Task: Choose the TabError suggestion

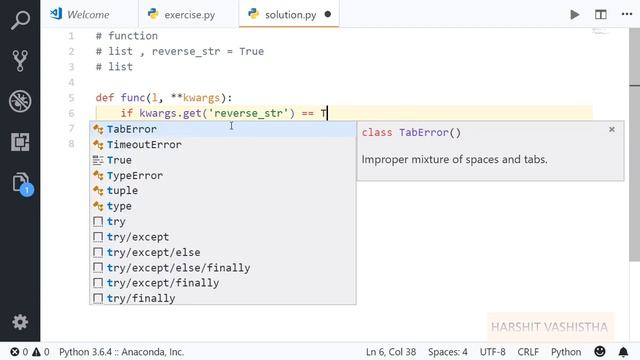Action: pyautogui.click(x=223, y=129)
